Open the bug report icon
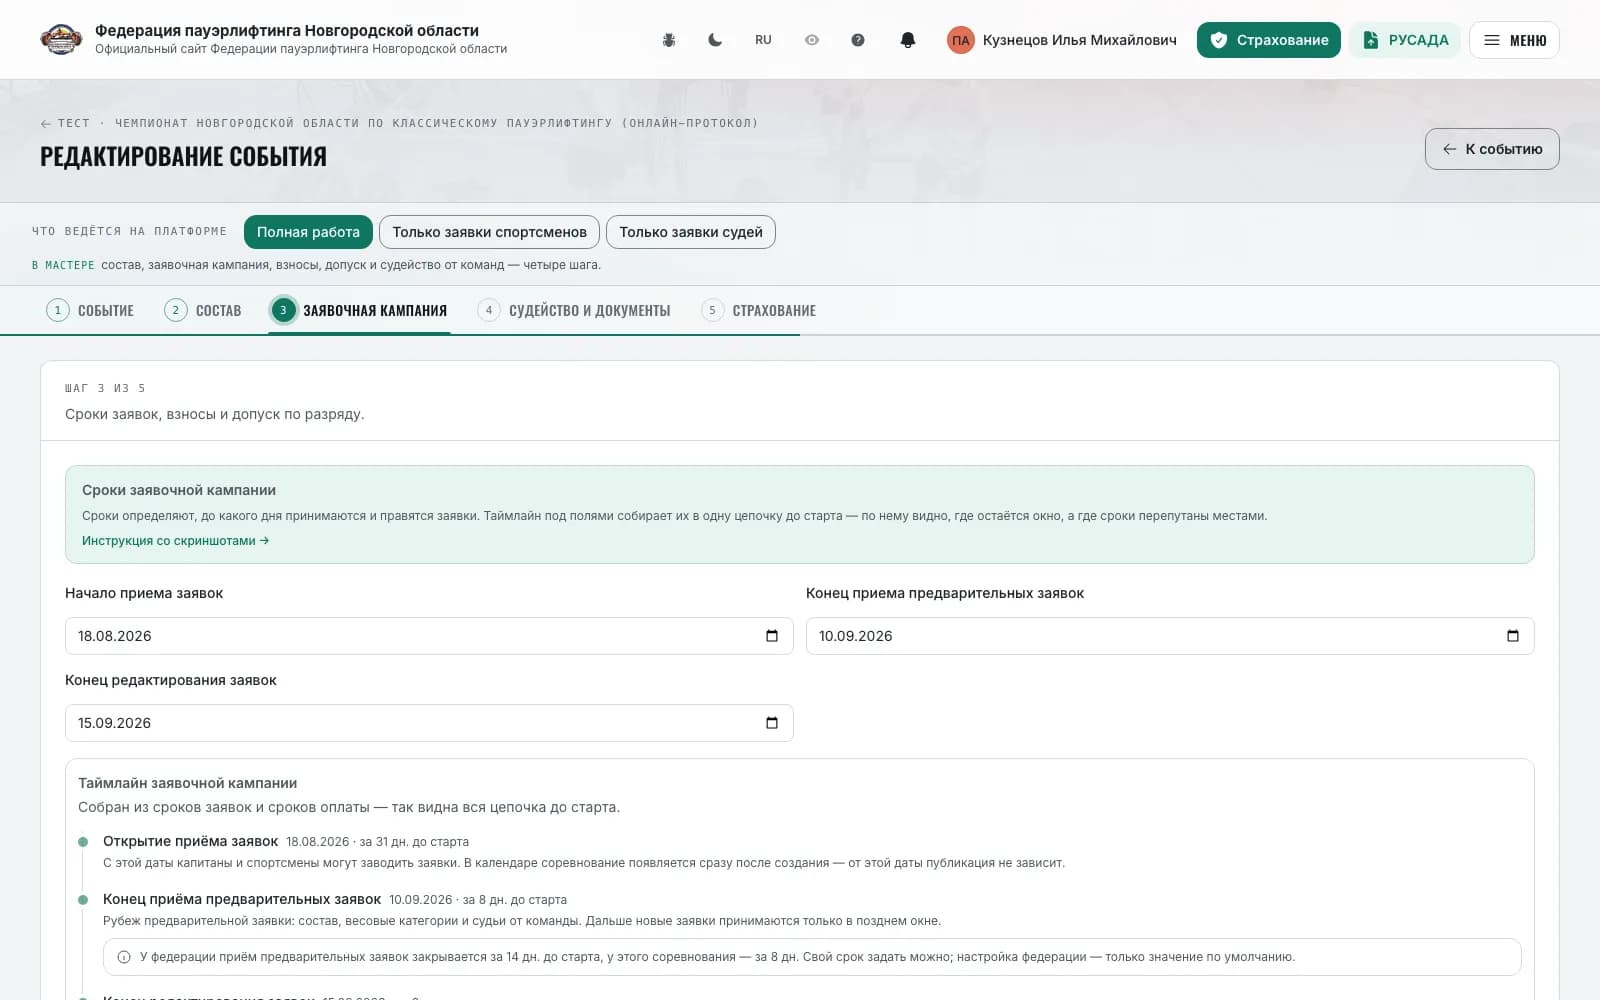The width and height of the screenshot is (1600, 1000). point(669,40)
